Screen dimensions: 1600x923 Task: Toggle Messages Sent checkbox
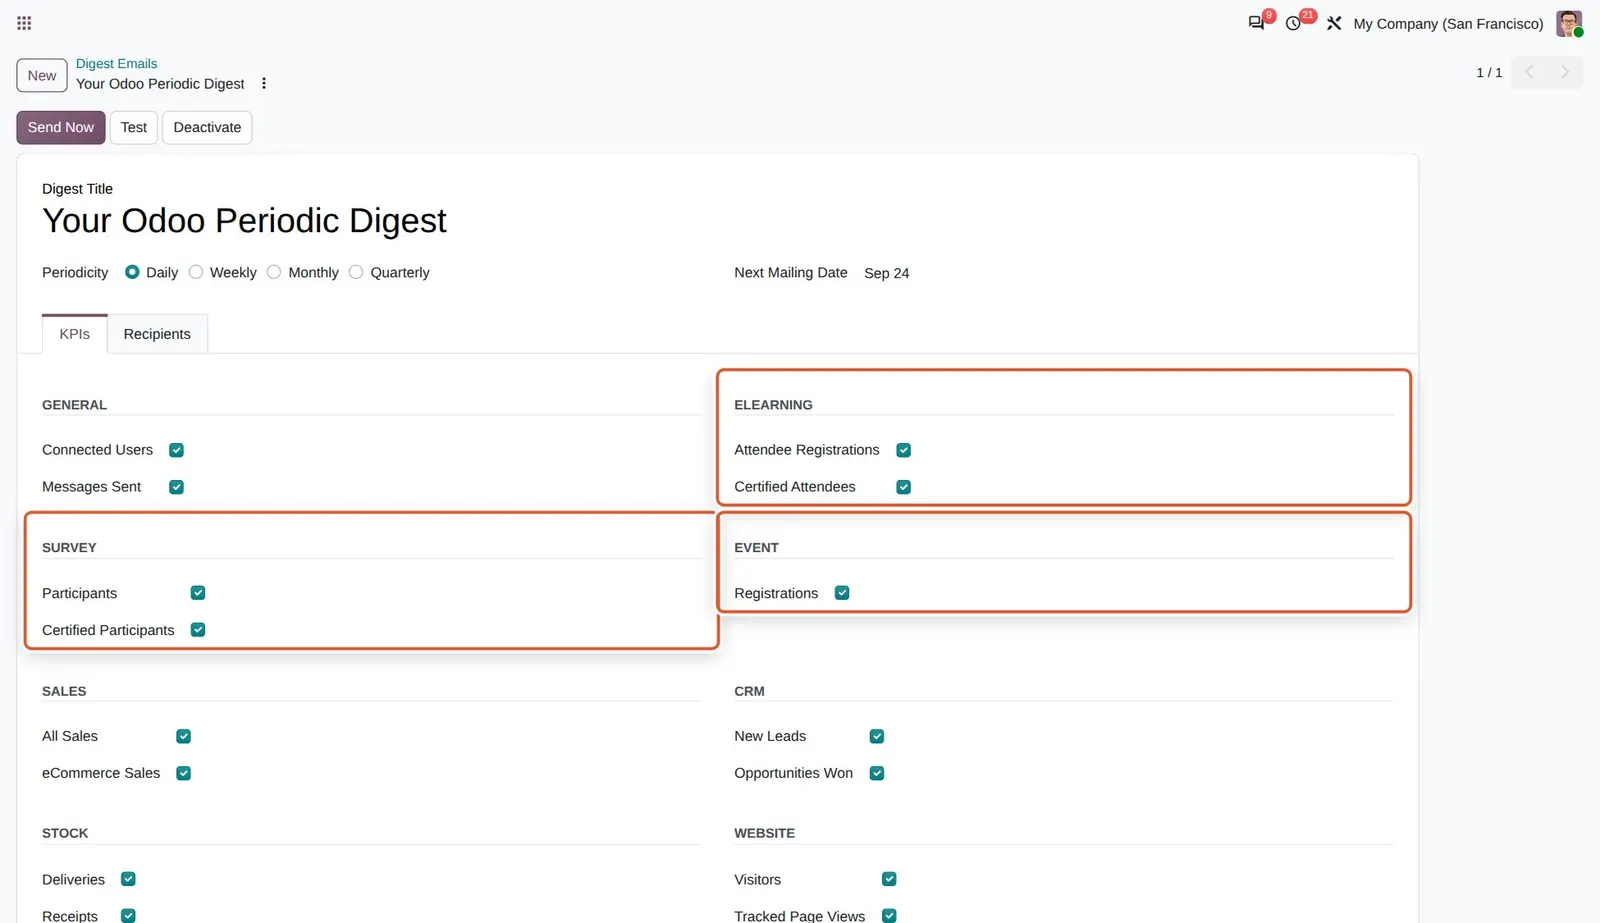point(176,487)
